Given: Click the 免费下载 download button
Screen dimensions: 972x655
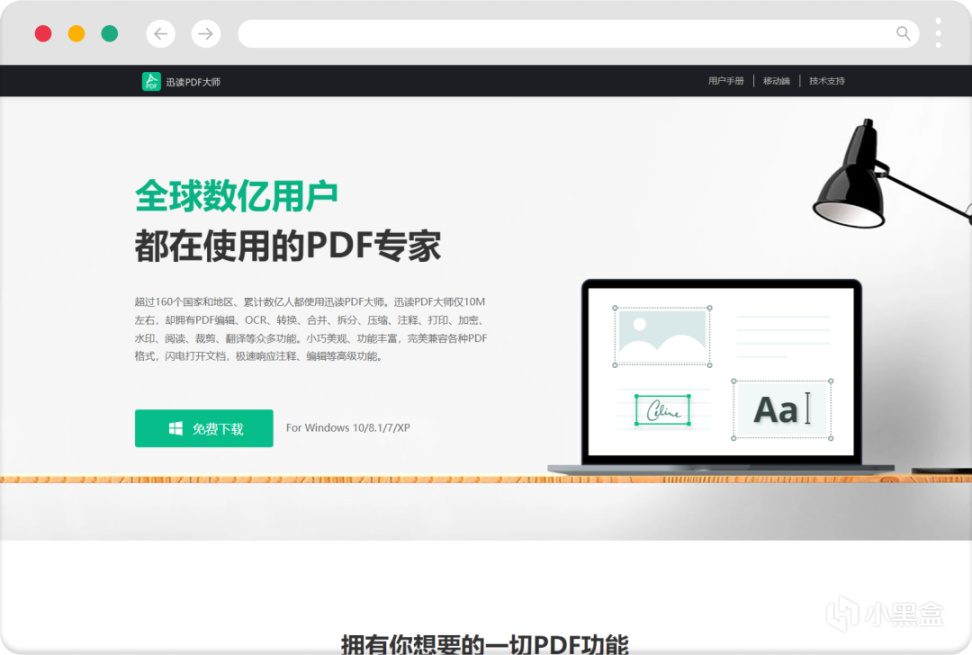Looking at the screenshot, I should (x=204, y=428).
